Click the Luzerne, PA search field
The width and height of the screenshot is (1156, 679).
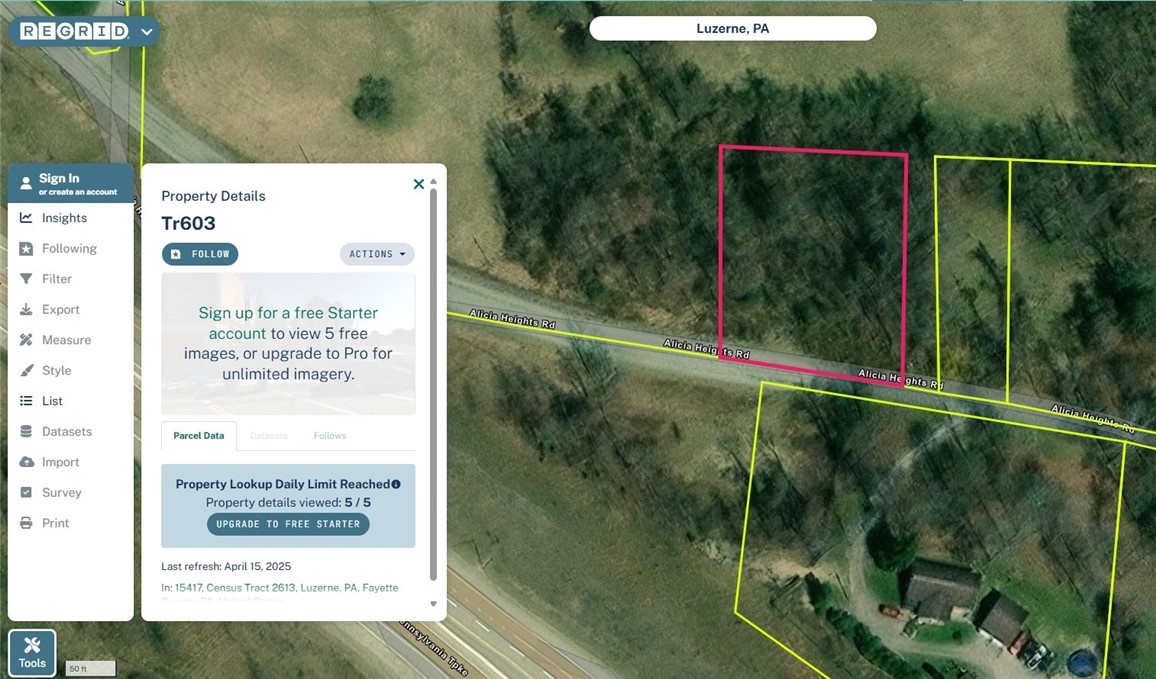(x=733, y=29)
